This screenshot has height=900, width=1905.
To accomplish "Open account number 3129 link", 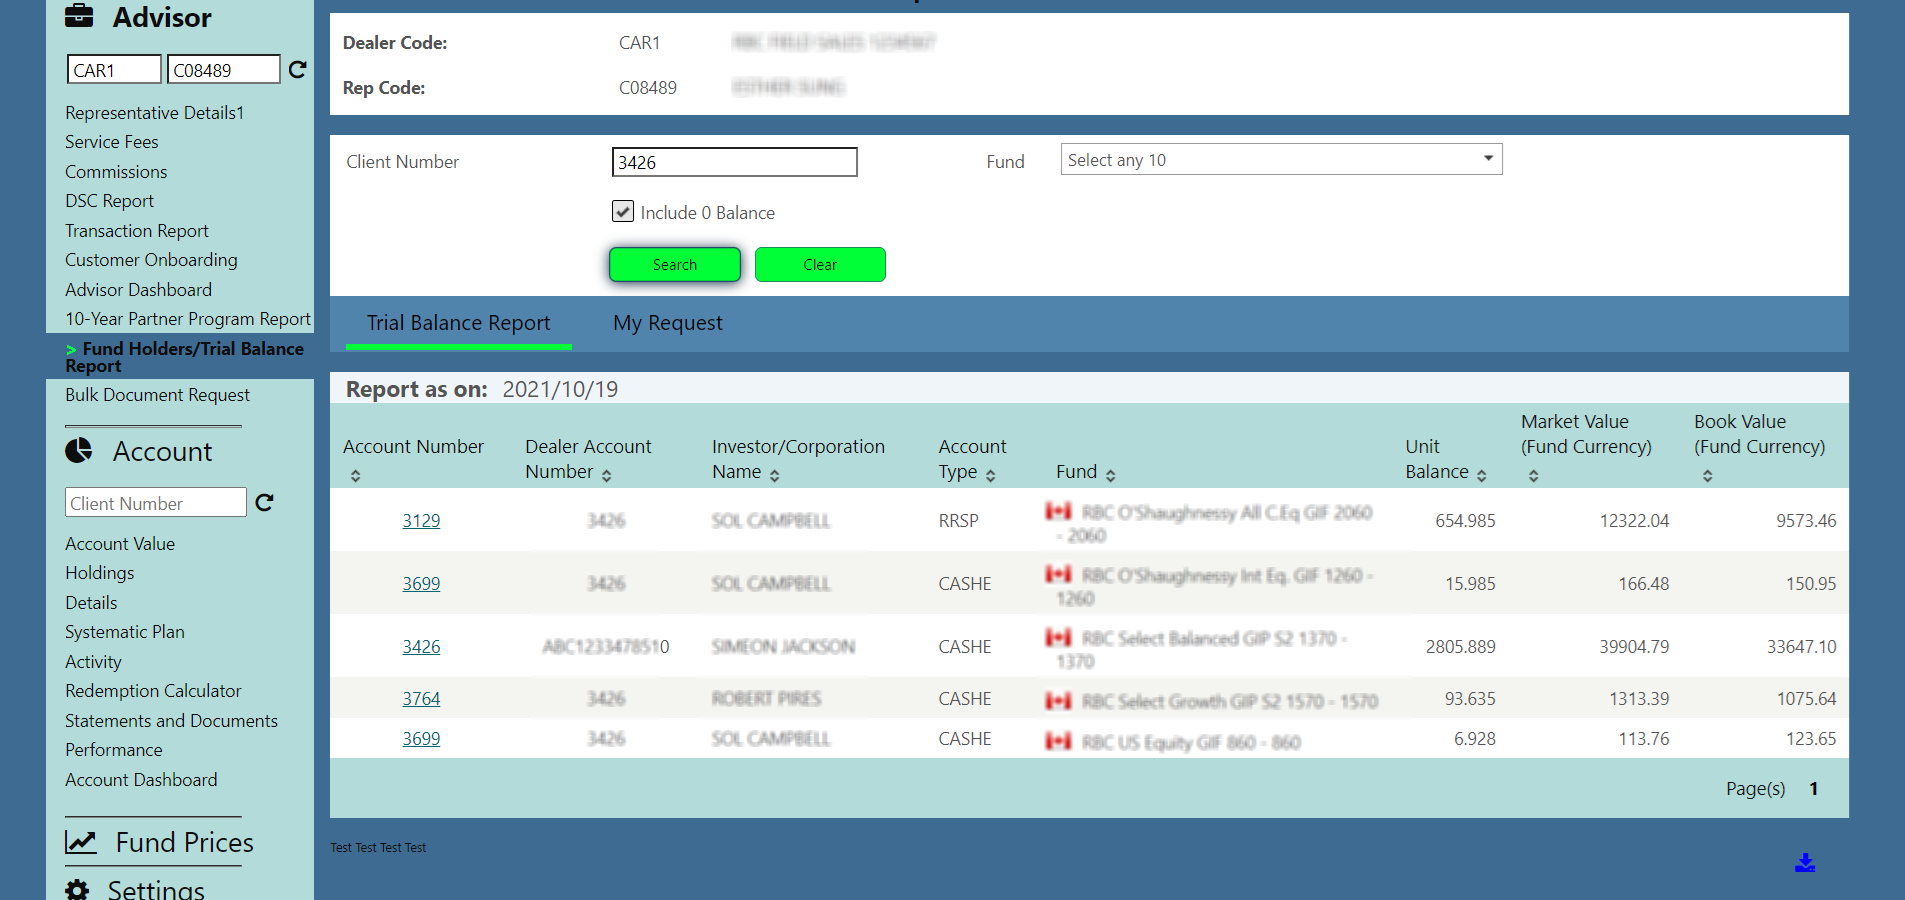I will tap(421, 521).
